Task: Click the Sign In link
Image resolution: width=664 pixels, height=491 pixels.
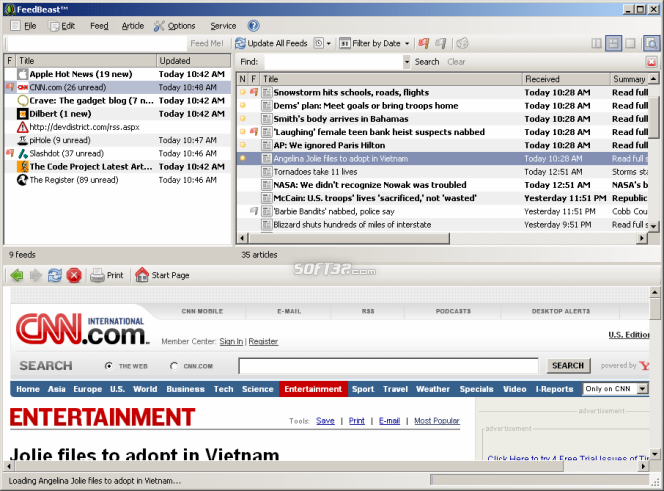Action: coord(231,341)
